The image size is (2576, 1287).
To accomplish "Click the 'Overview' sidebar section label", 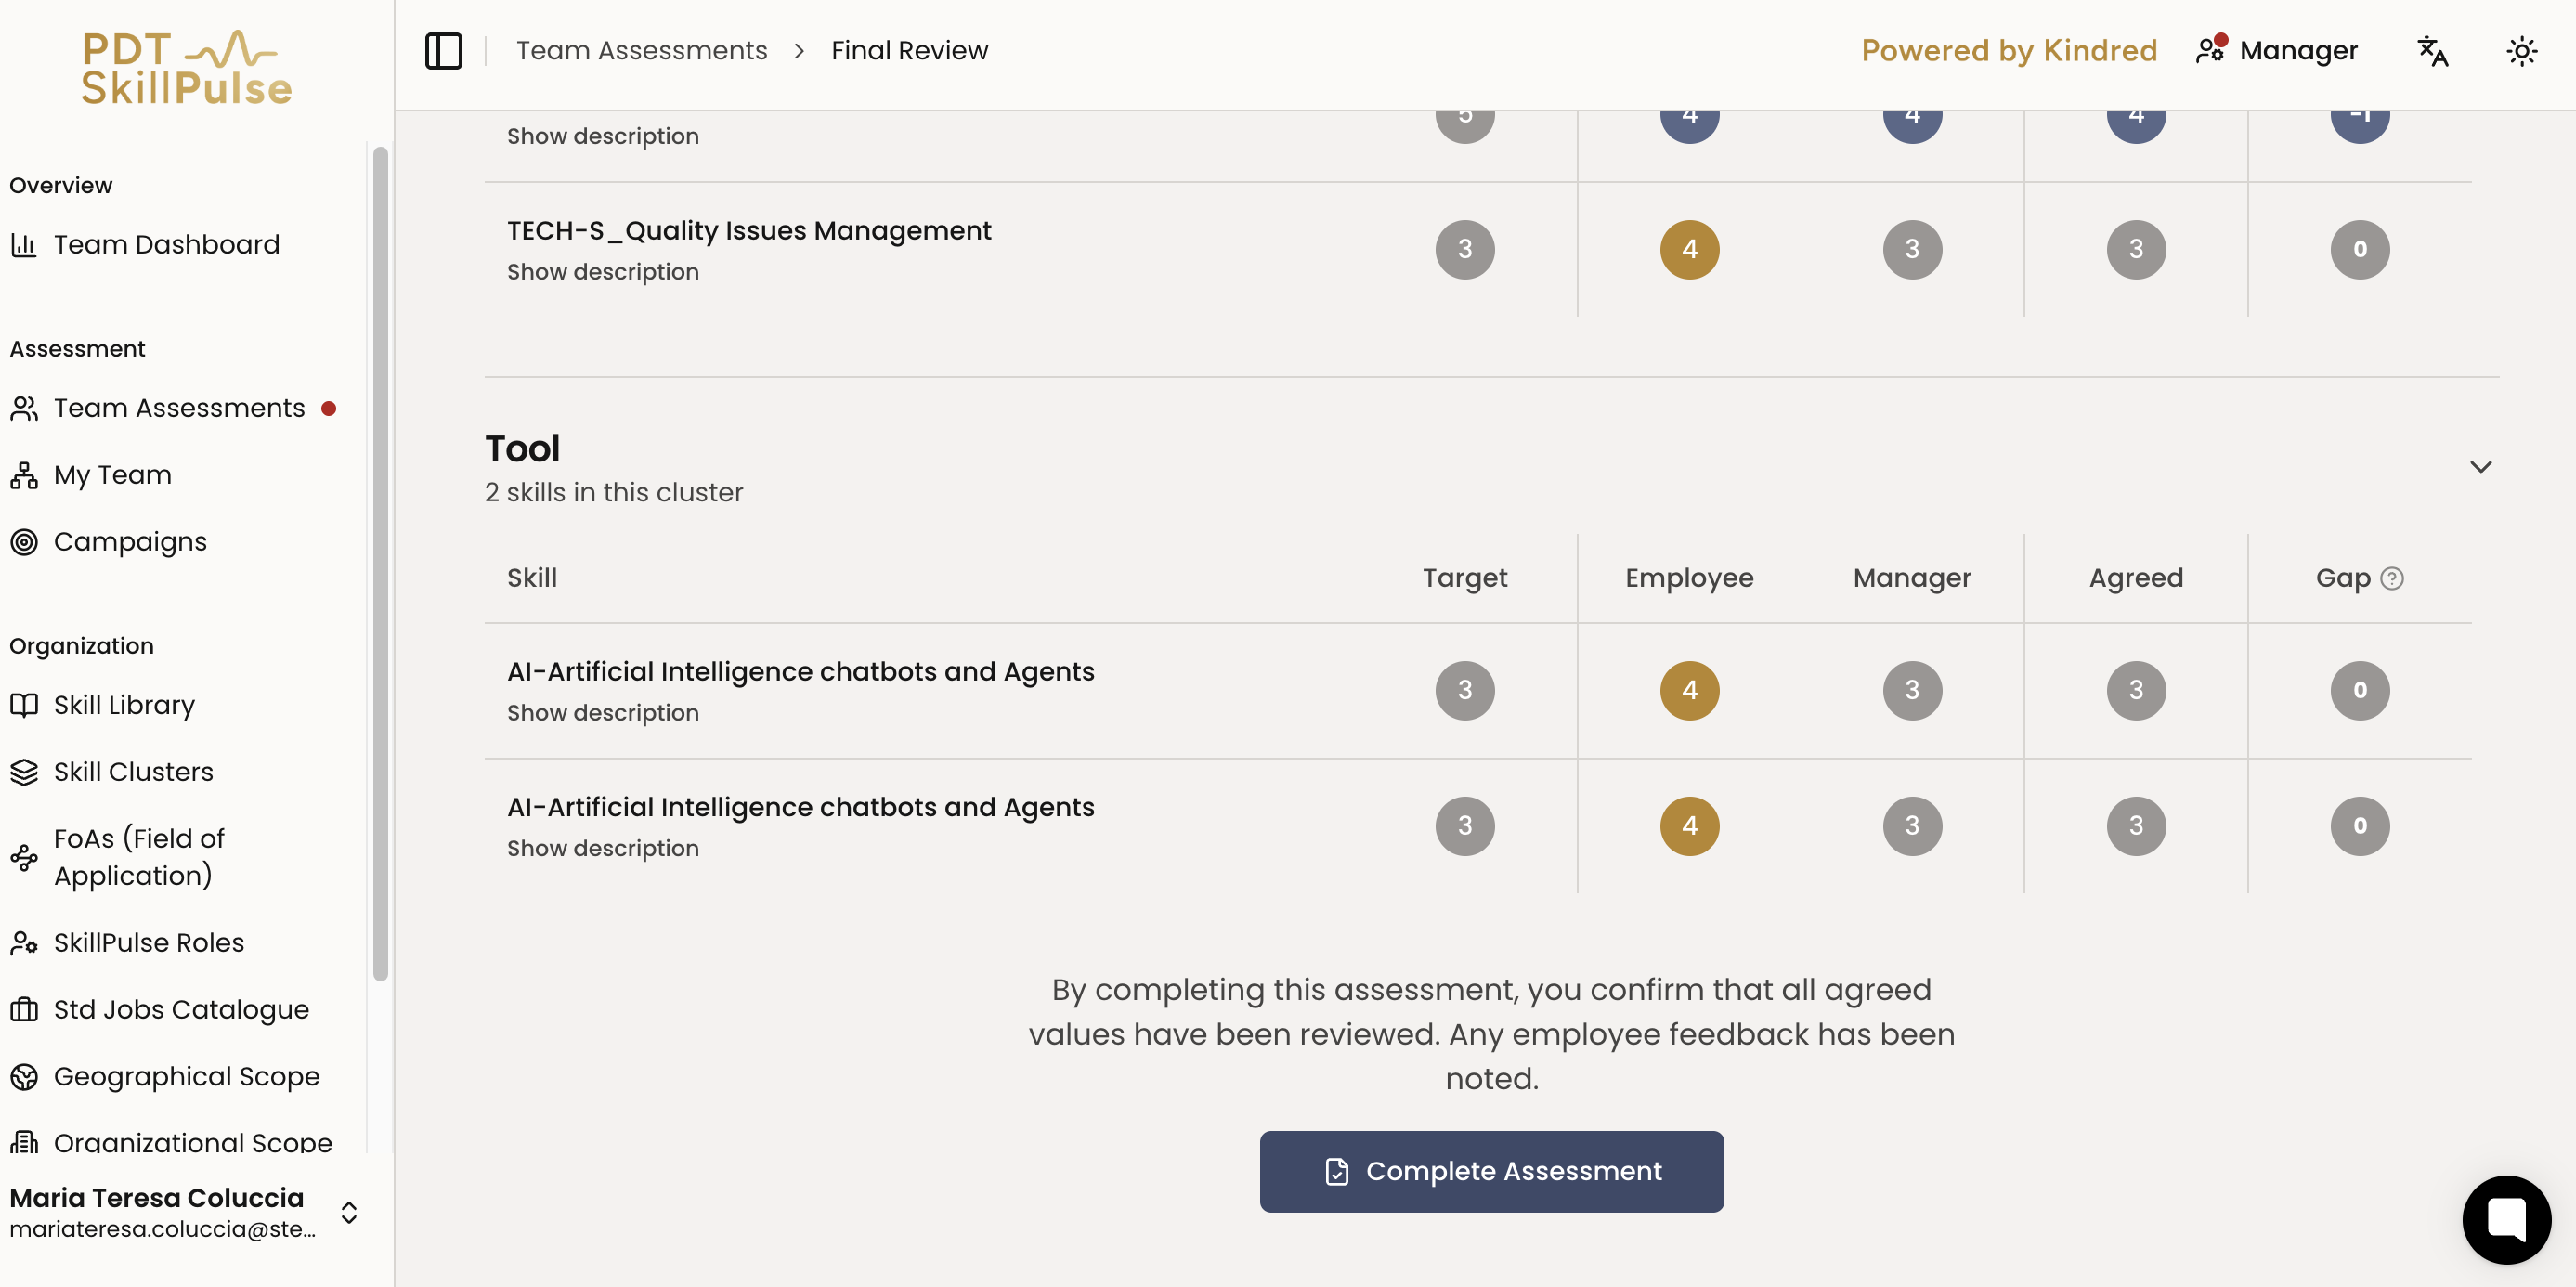I will [61, 186].
